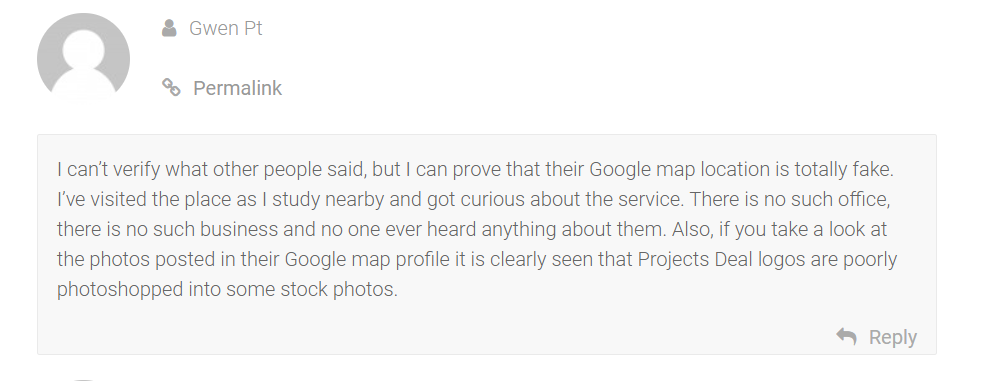Click the partially visible avatar of the next comment
The height and width of the screenshot is (381, 1004).
tap(83, 379)
